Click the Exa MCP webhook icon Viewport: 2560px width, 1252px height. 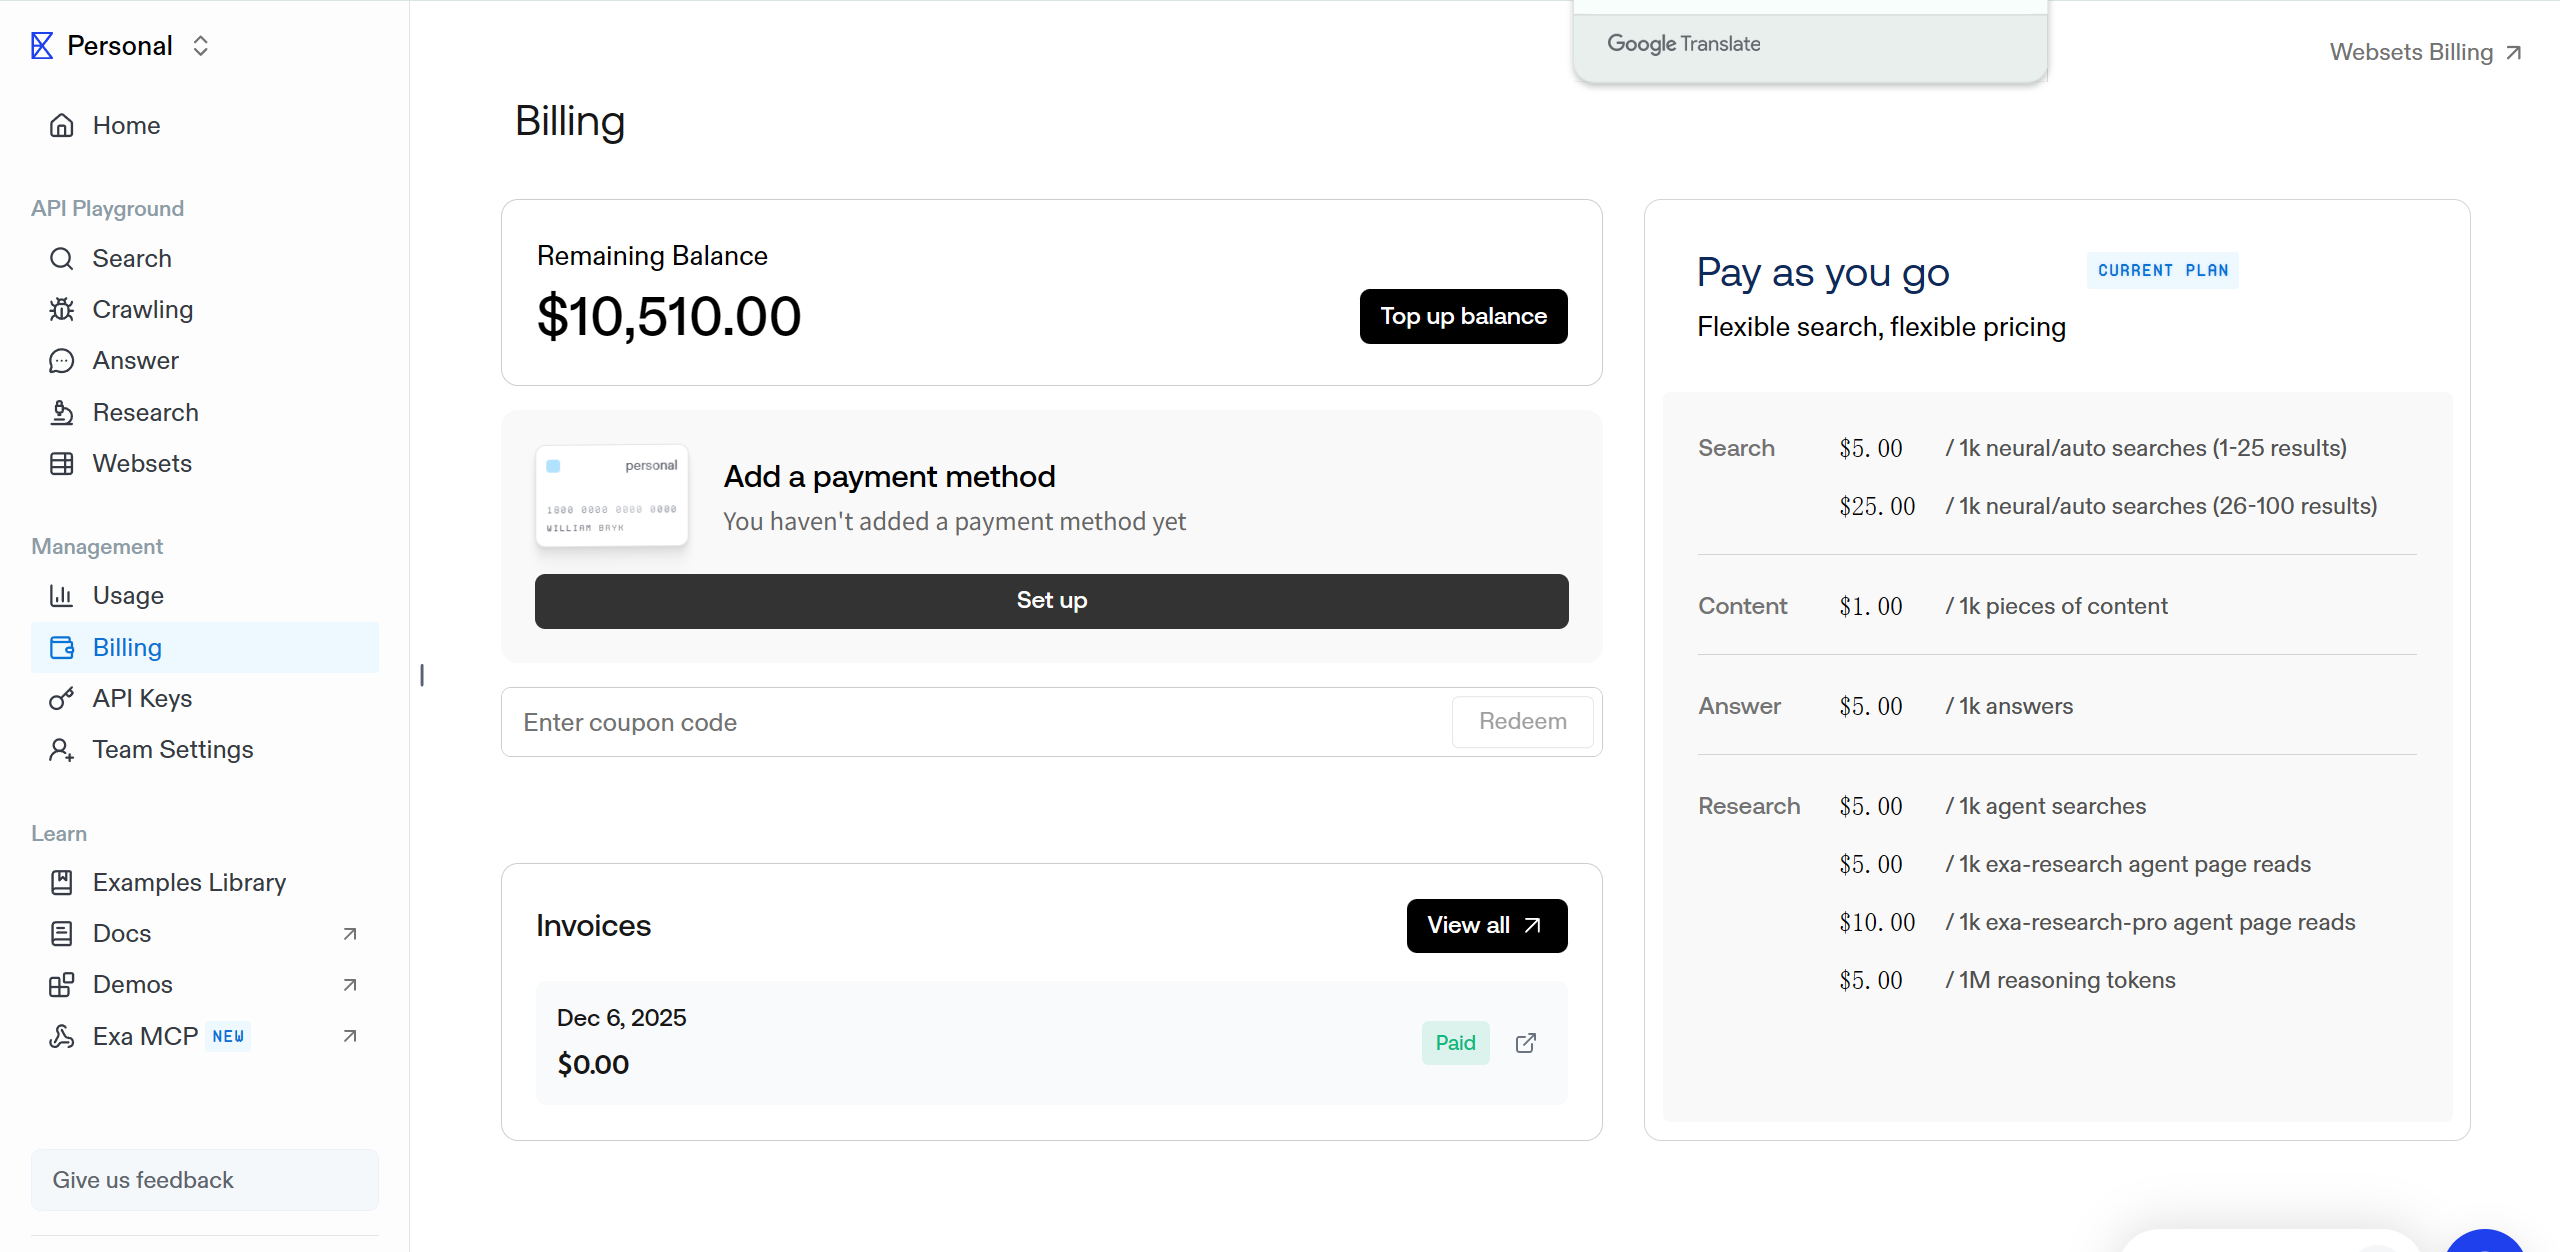(x=62, y=1037)
